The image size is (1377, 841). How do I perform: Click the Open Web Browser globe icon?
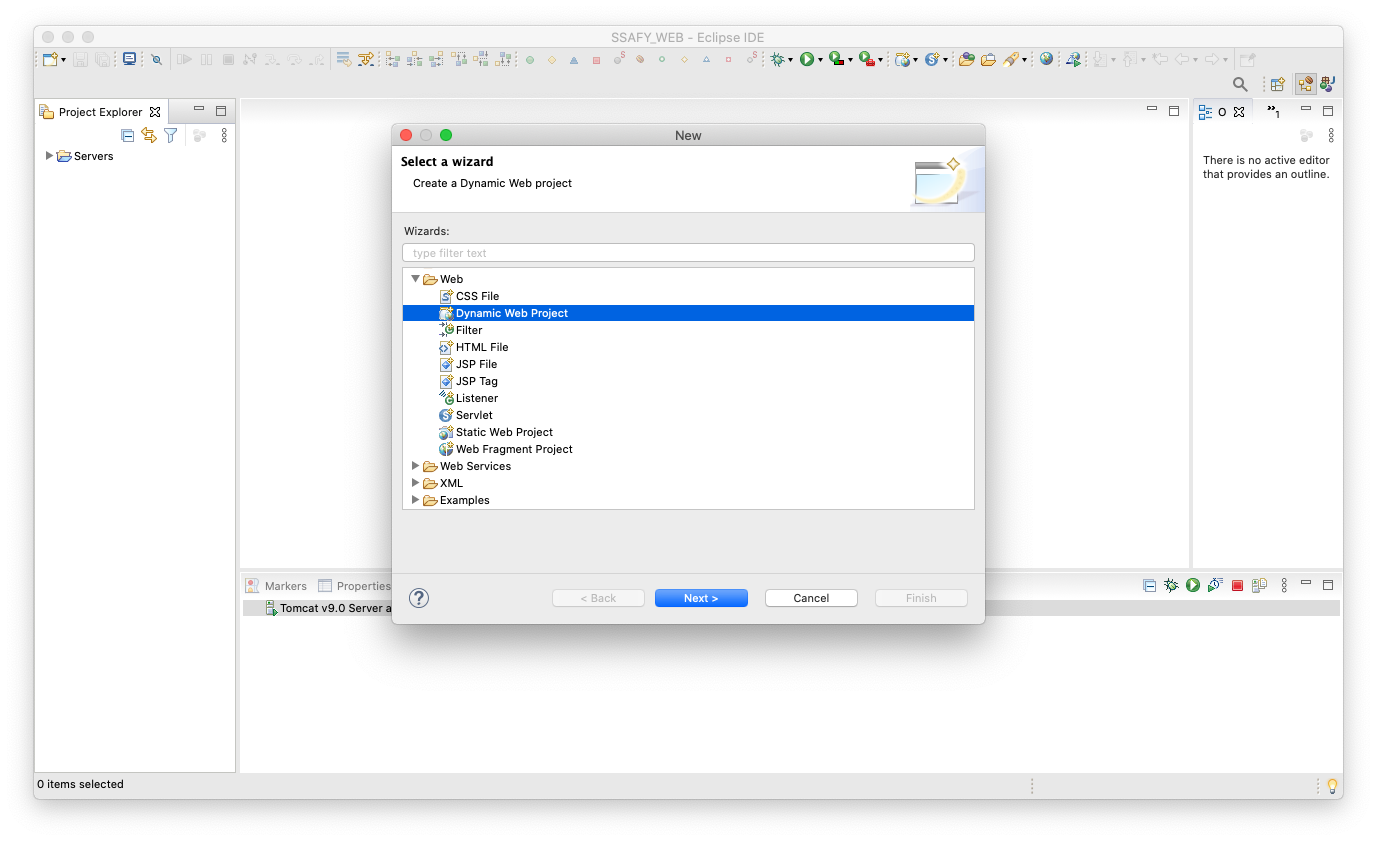point(1046,59)
